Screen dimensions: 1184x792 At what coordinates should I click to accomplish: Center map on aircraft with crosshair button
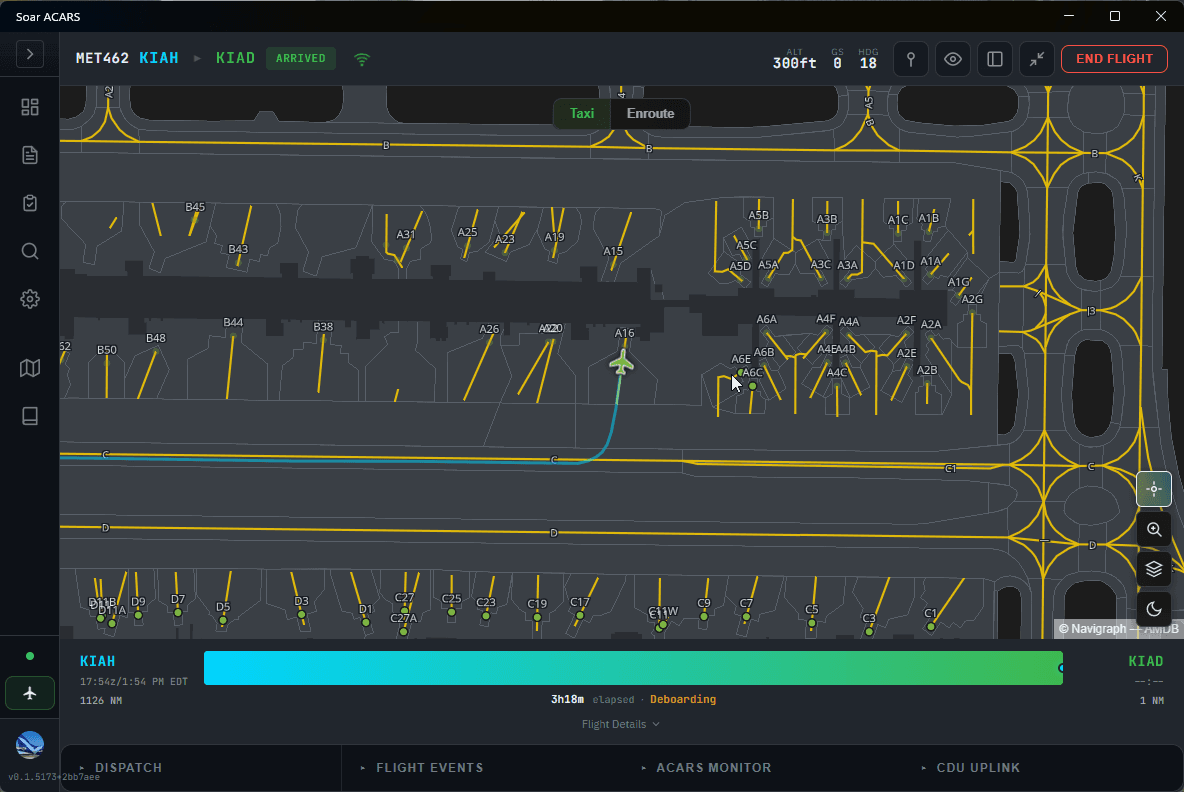pyautogui.click(x=1154, y=489)
